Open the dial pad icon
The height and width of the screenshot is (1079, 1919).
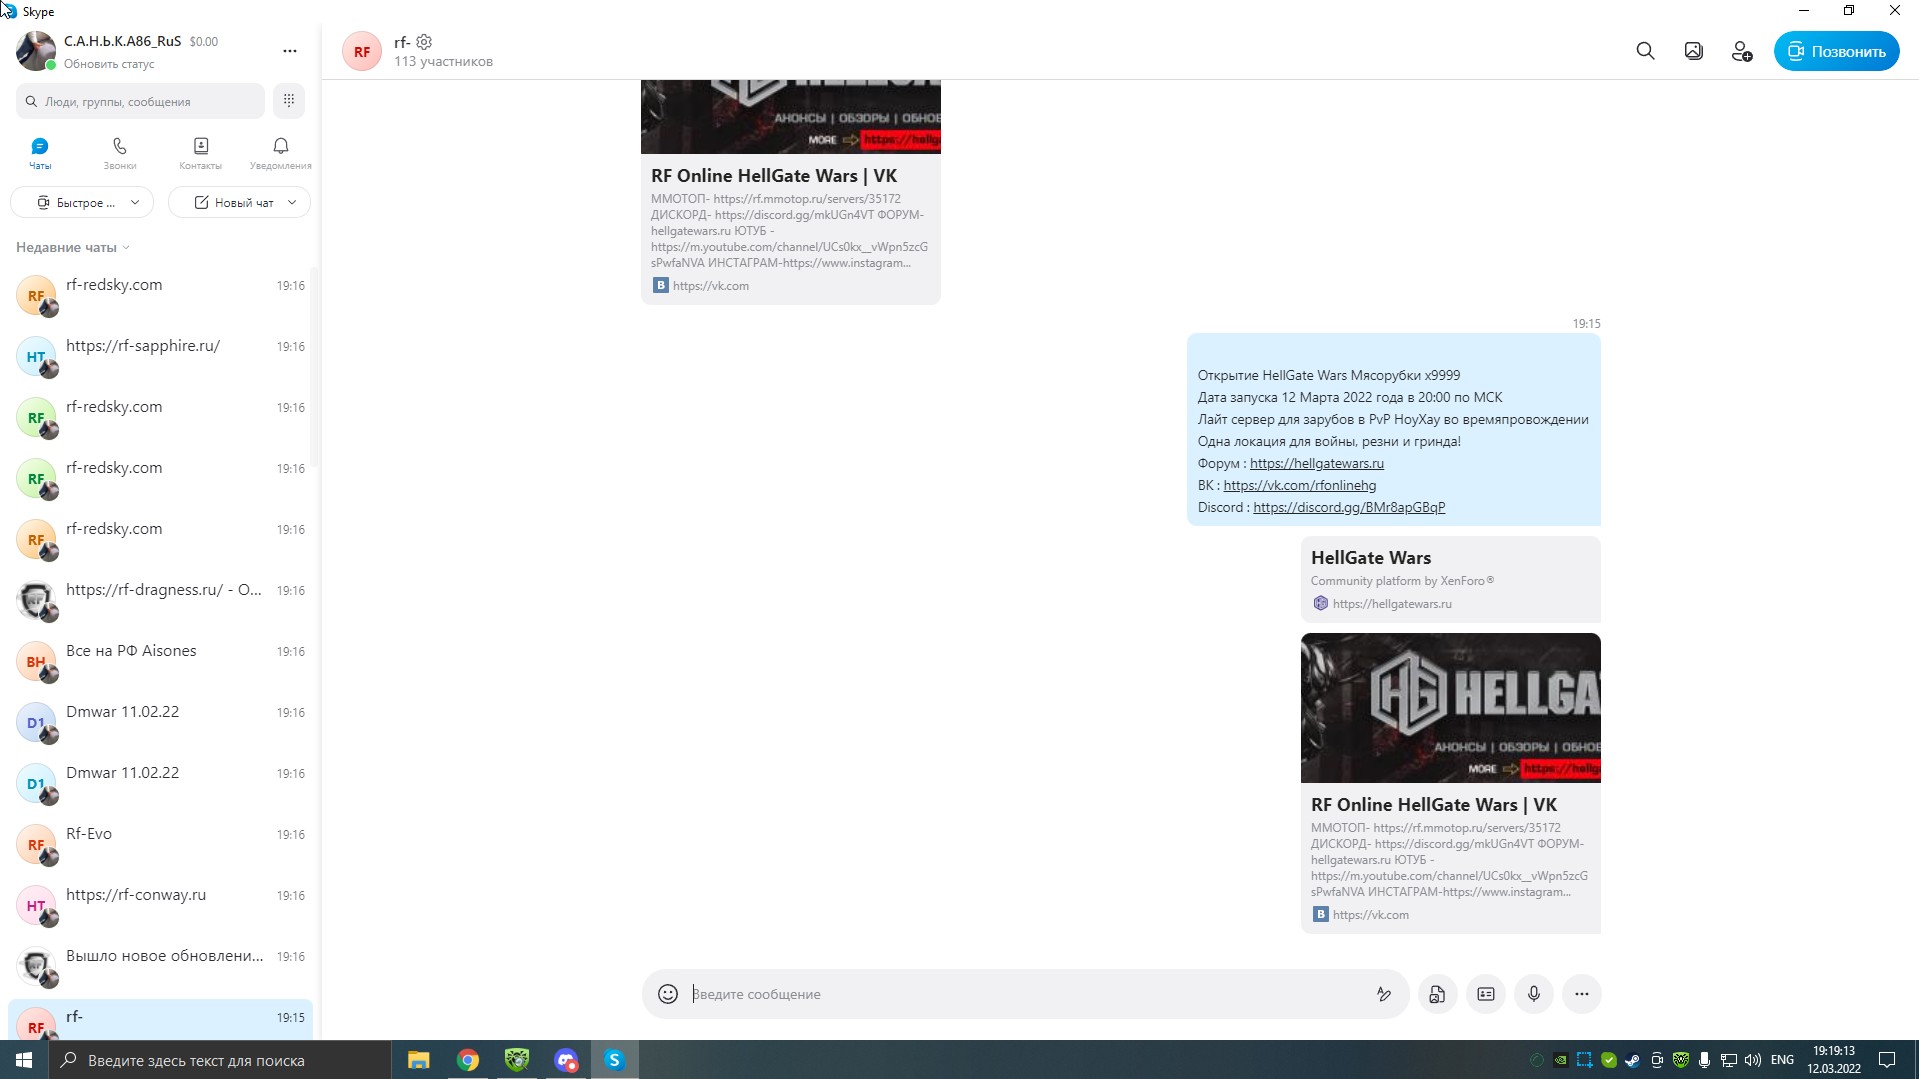click(x=288, y=100)
